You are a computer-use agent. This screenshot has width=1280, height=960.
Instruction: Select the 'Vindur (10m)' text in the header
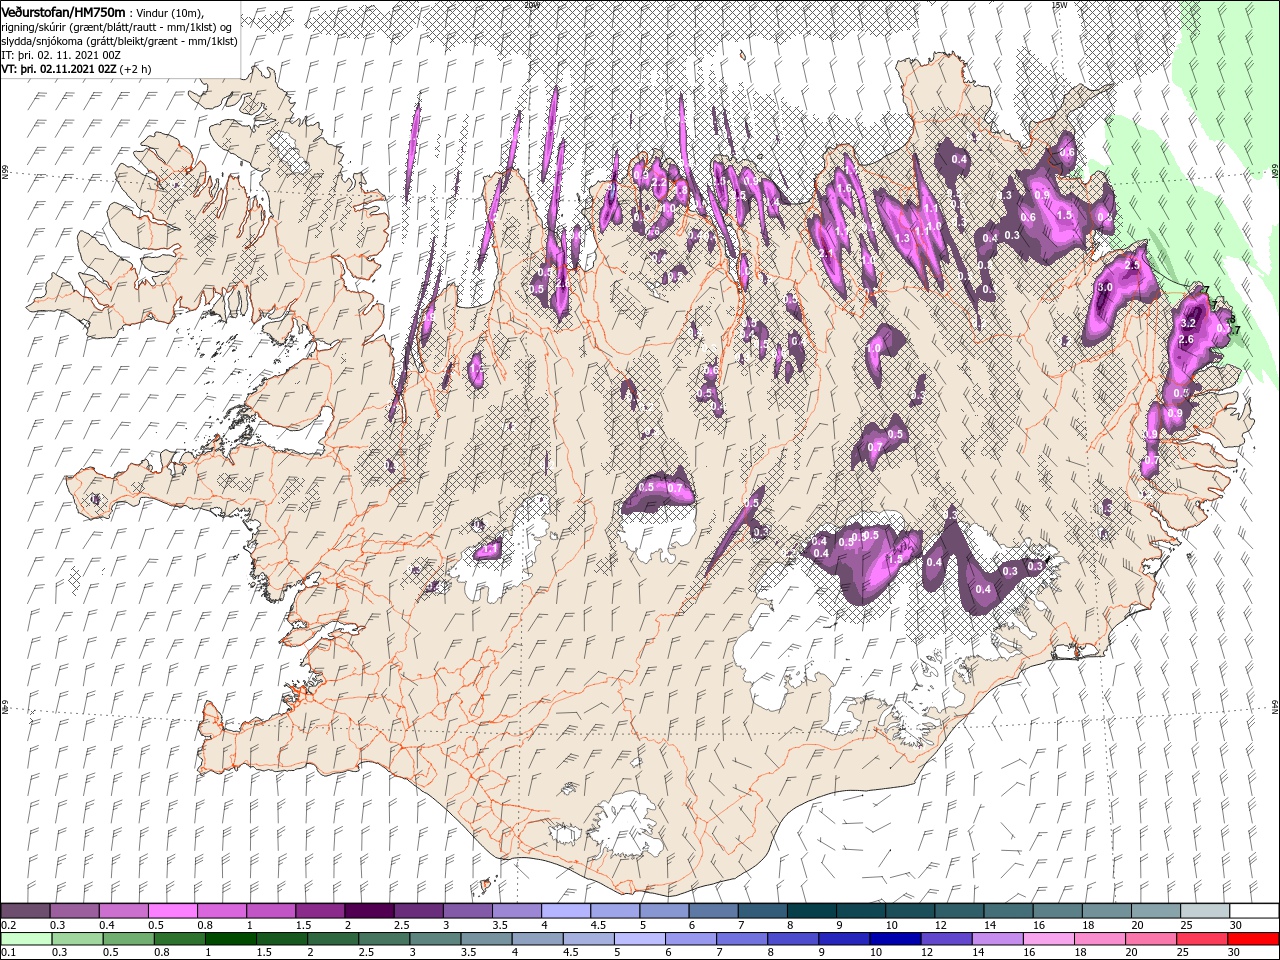tap(169, 13)
